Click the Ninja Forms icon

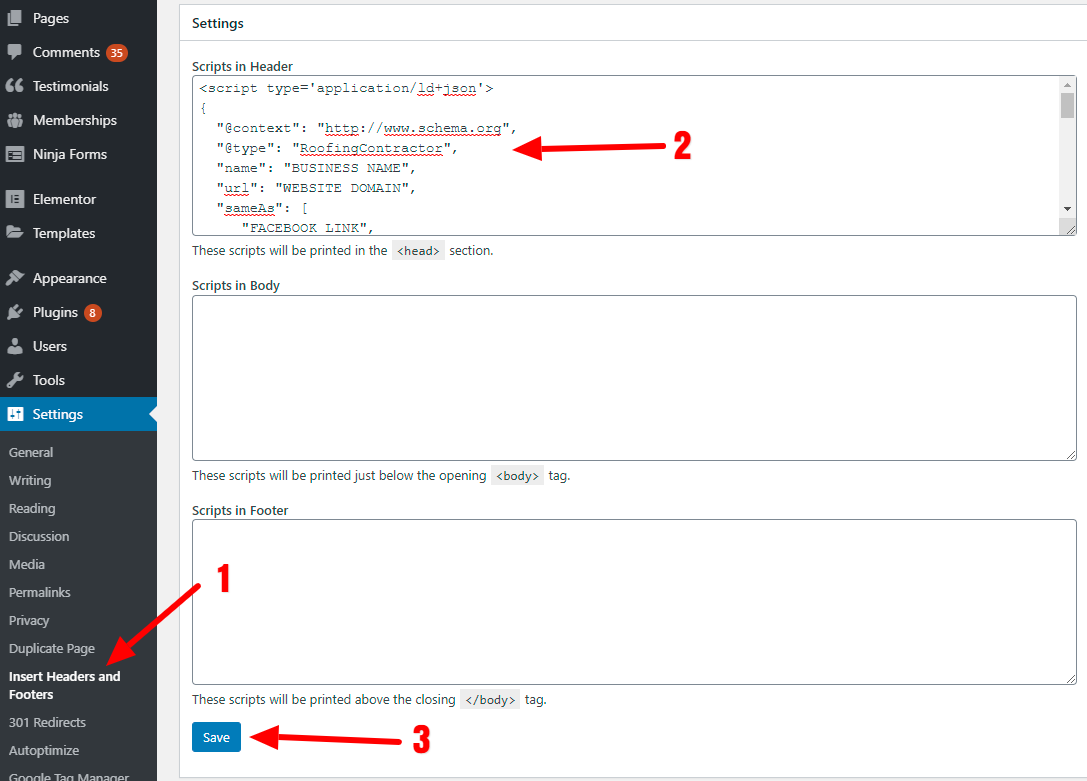(15, 154)
